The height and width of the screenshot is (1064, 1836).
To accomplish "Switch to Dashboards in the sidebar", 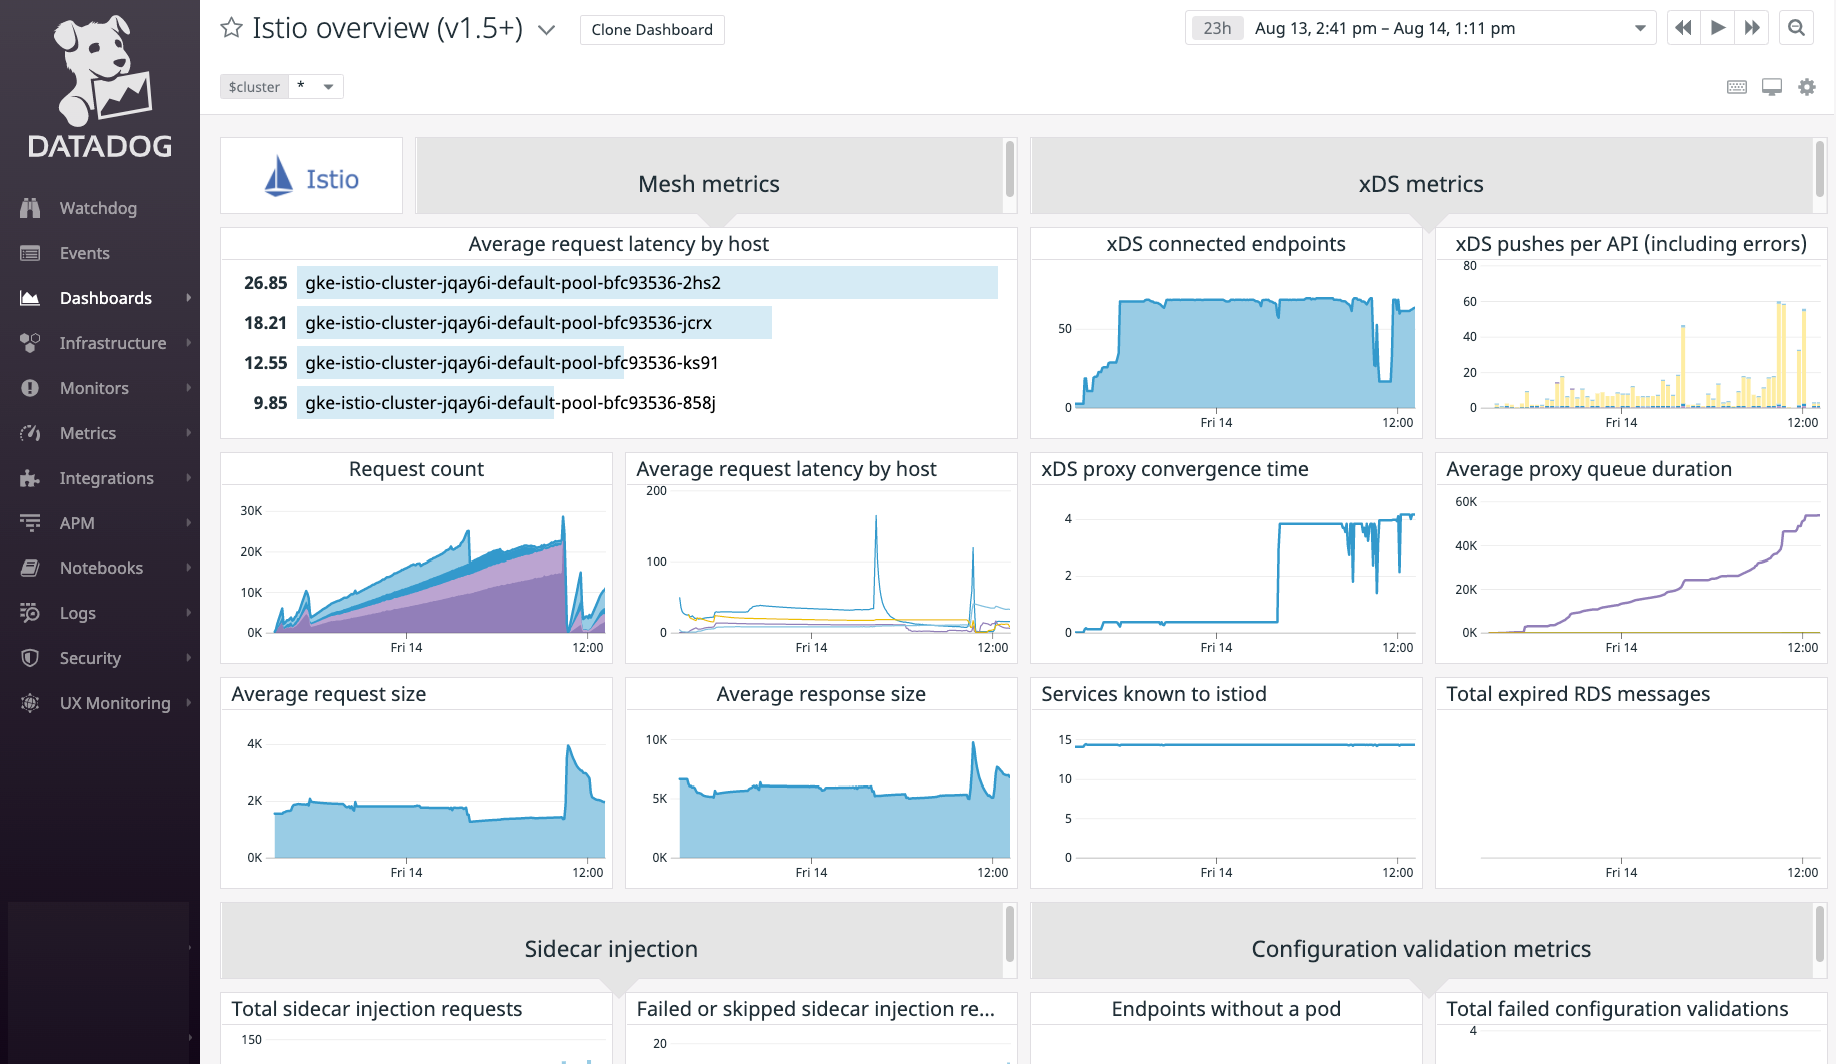I will pyautogui.click(x=32, y=298).
